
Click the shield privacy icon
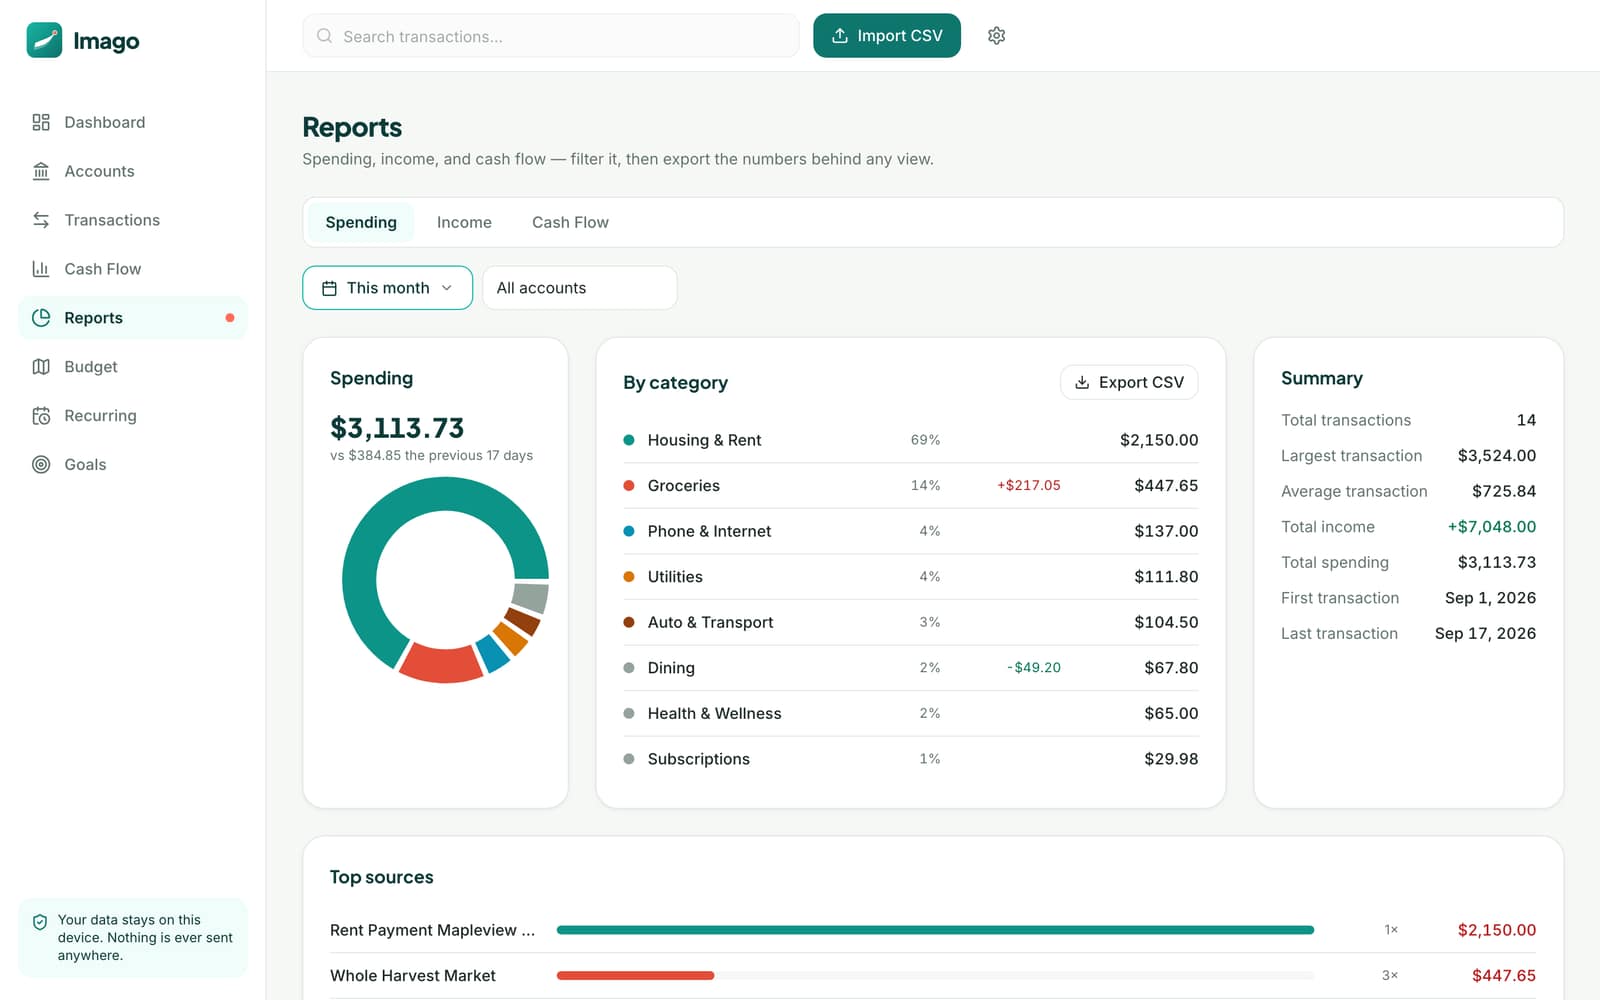[40, 922]
